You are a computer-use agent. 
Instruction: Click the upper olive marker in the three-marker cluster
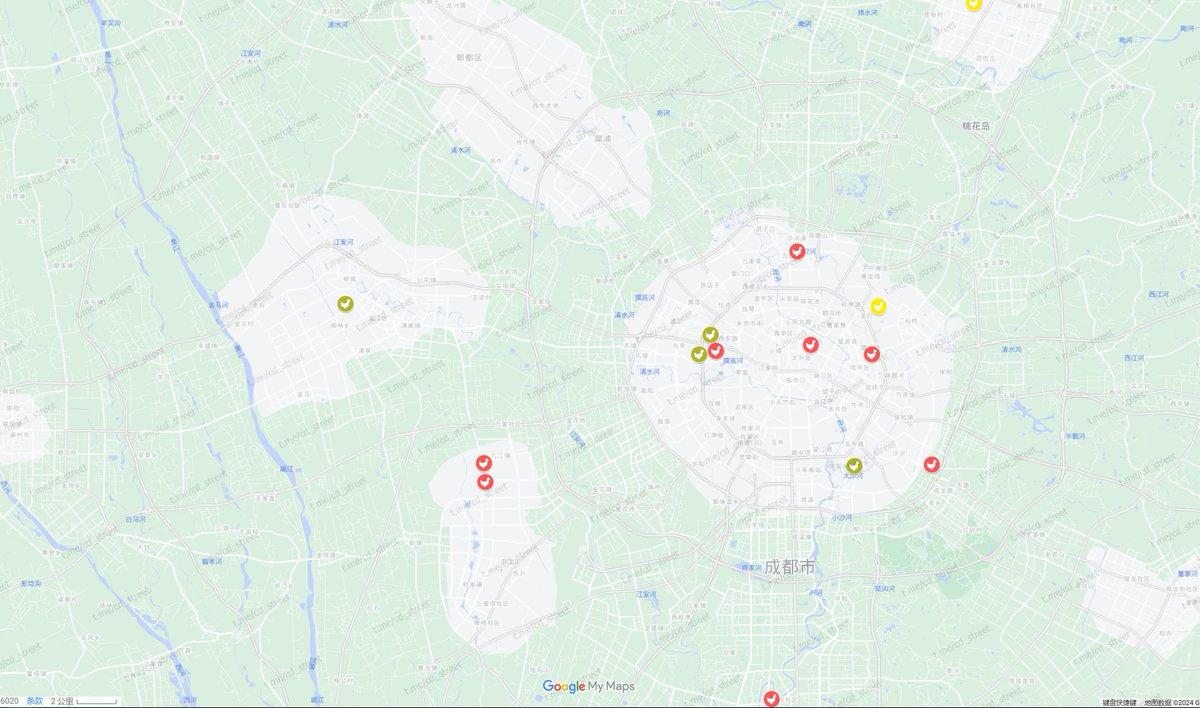point(710,334)
